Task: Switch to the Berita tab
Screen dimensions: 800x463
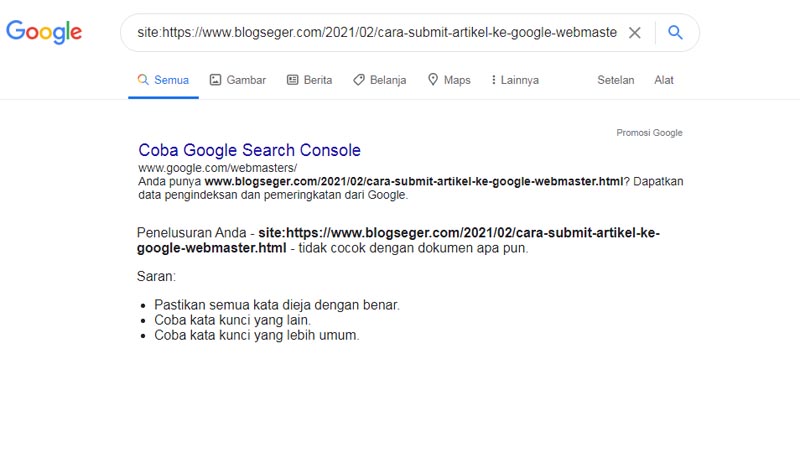Action: pos(309,80)
